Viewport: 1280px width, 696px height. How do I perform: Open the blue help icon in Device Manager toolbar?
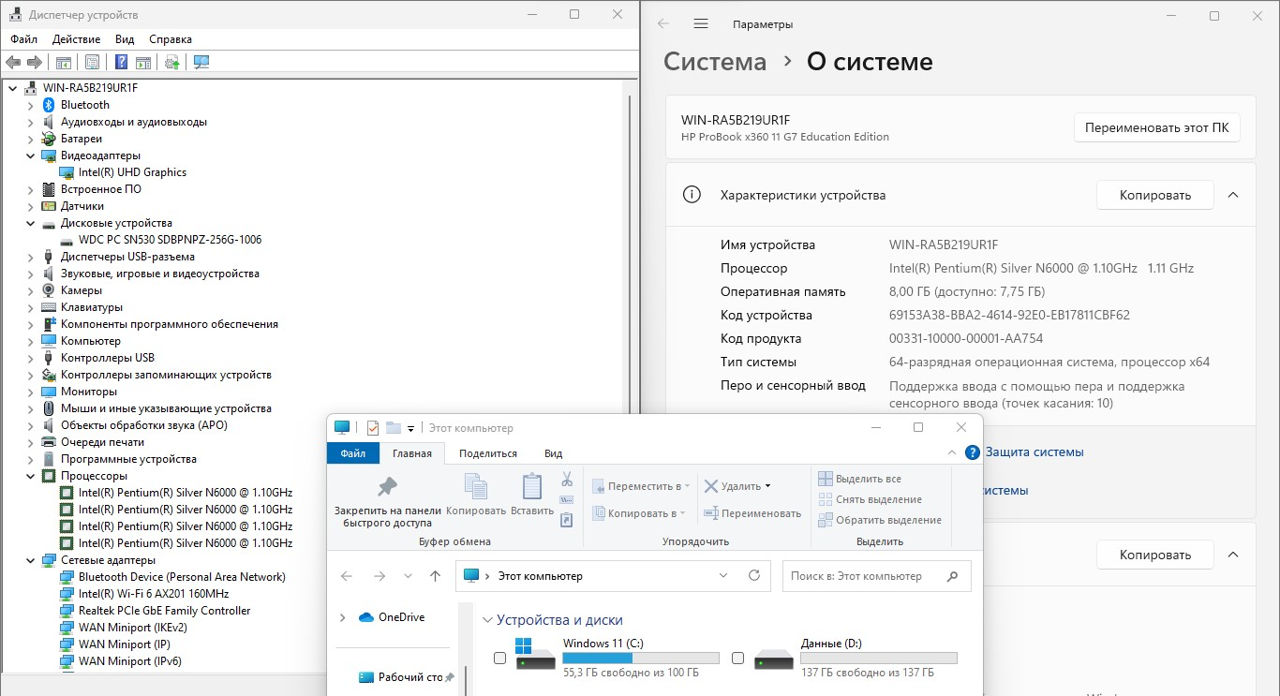(121, 62)
